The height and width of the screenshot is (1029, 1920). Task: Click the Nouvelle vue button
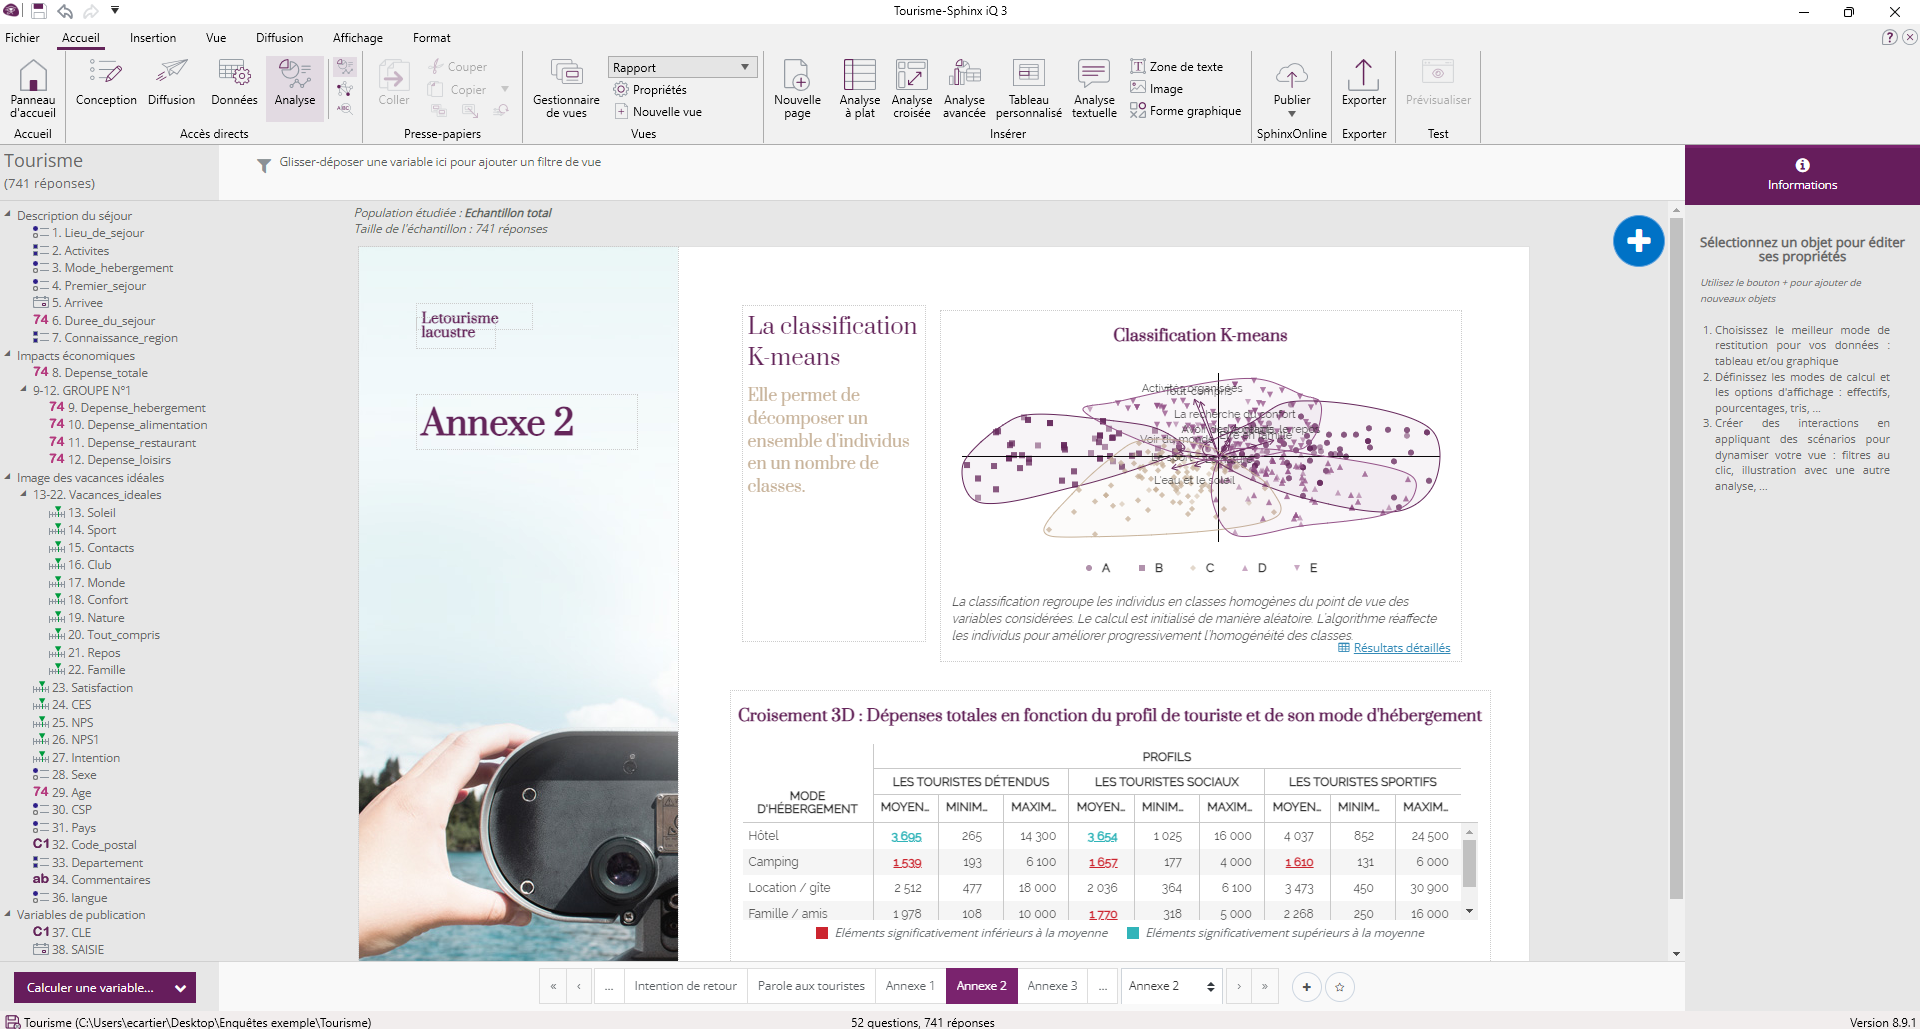click(x=667, y=112)
